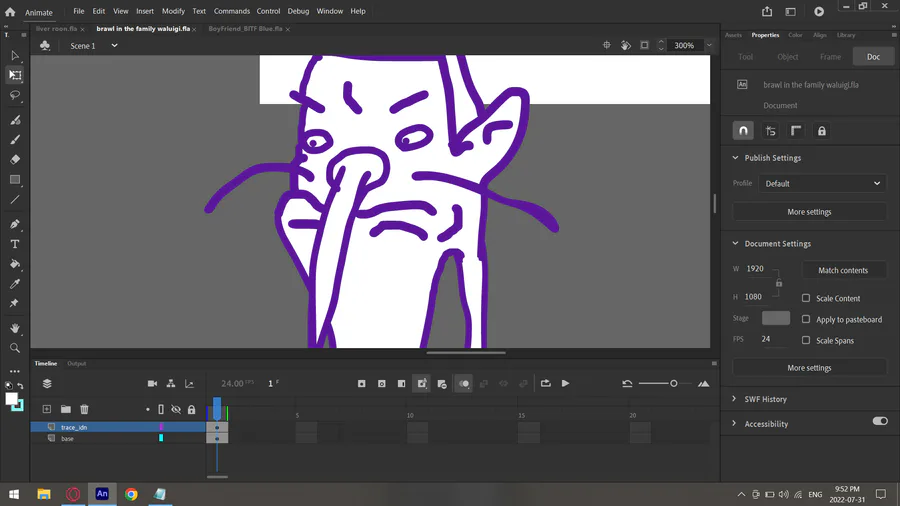The height and width of the screenshot is (506, 900).
Task: Open Edit Toolbar three-dots button
Action: pyautogui.click(x=15, y=371)
